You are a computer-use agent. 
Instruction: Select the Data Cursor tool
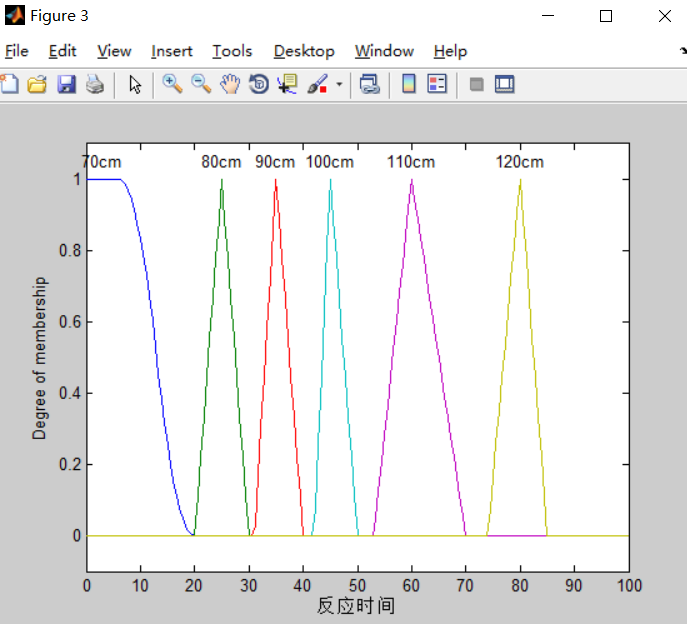287,84
